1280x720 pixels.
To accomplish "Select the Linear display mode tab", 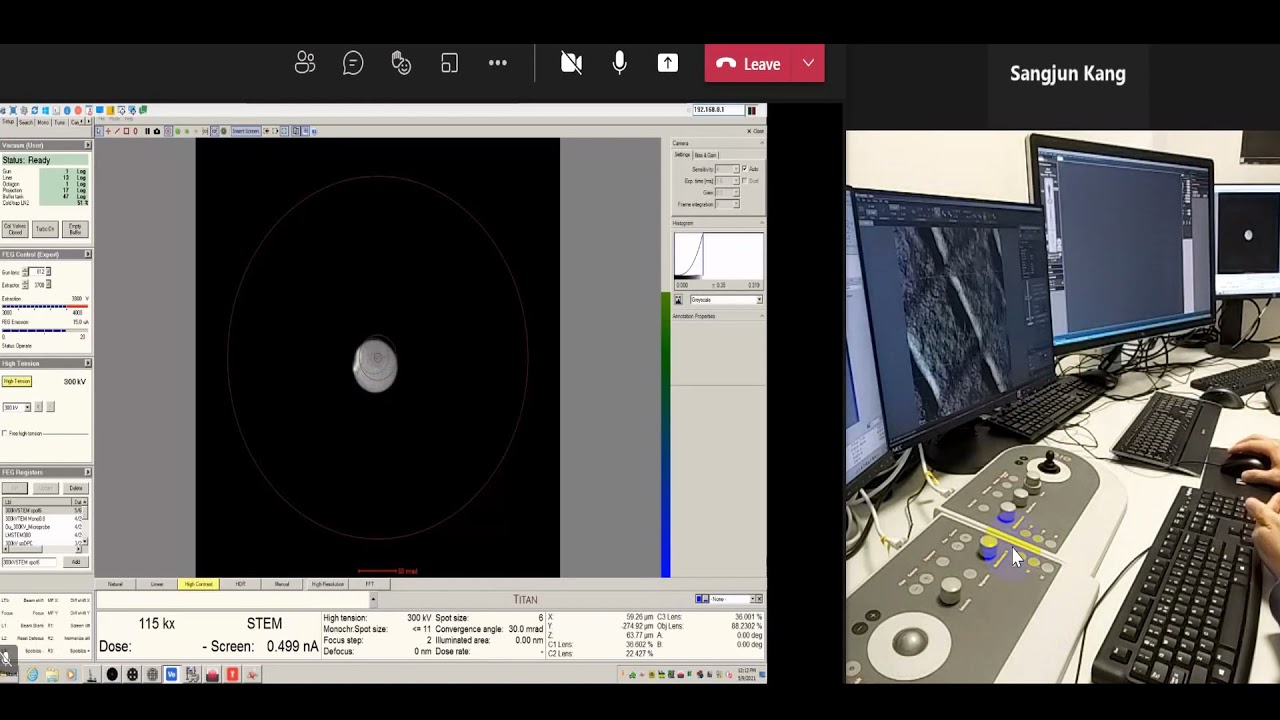I will click(x=157, y=584).
